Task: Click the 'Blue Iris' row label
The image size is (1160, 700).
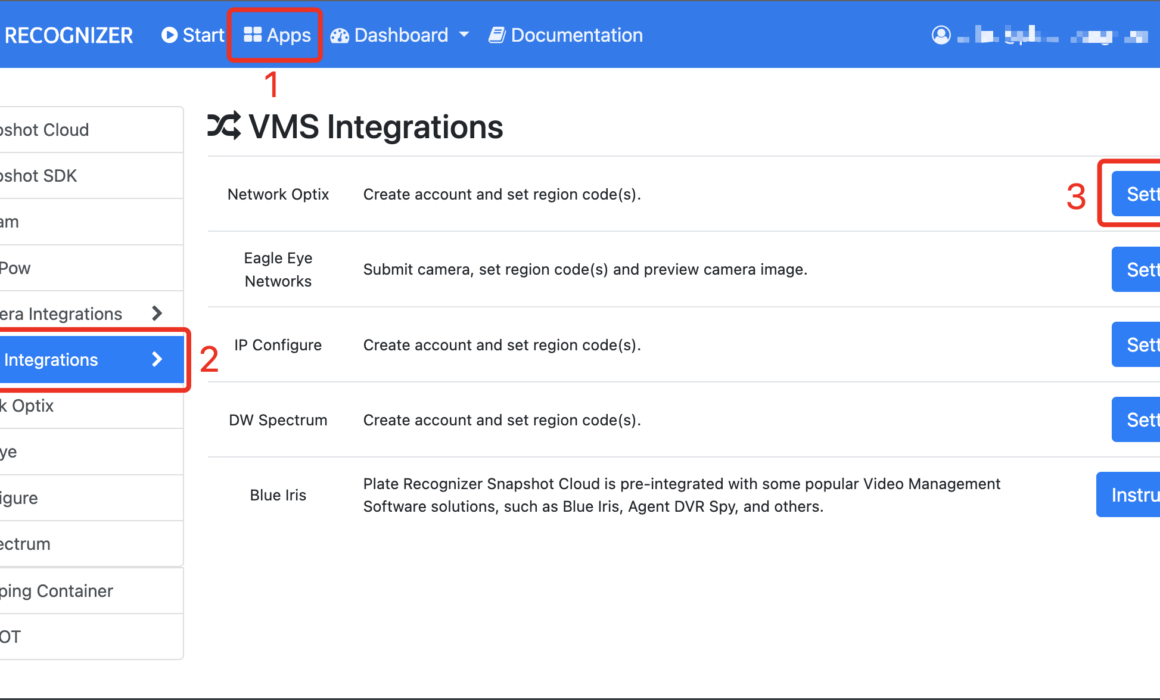Action: [278, 495]
